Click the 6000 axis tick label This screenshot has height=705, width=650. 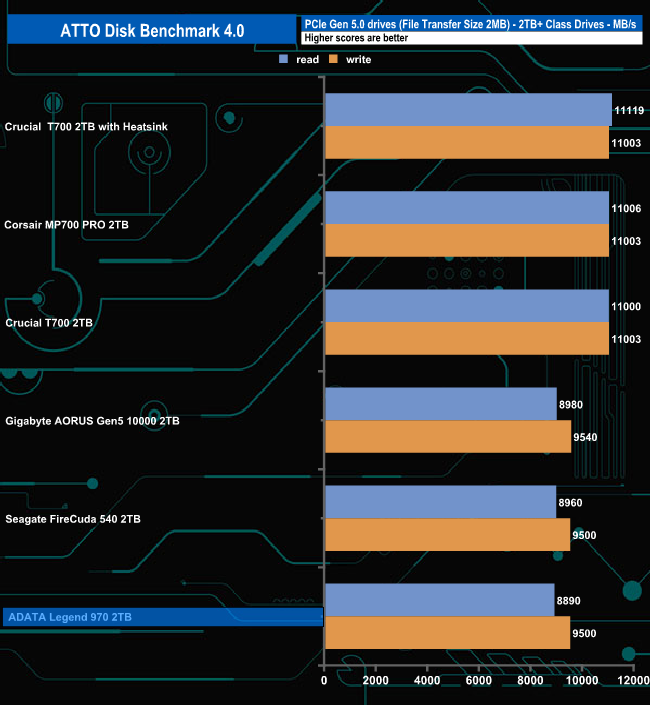click(479, 680)
